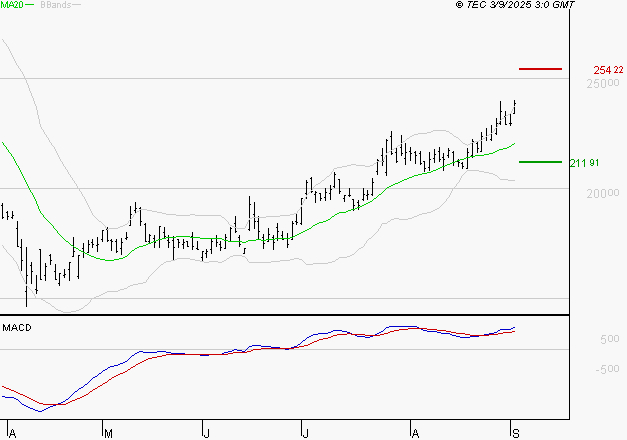Click the lowest price bar in April

26,292
